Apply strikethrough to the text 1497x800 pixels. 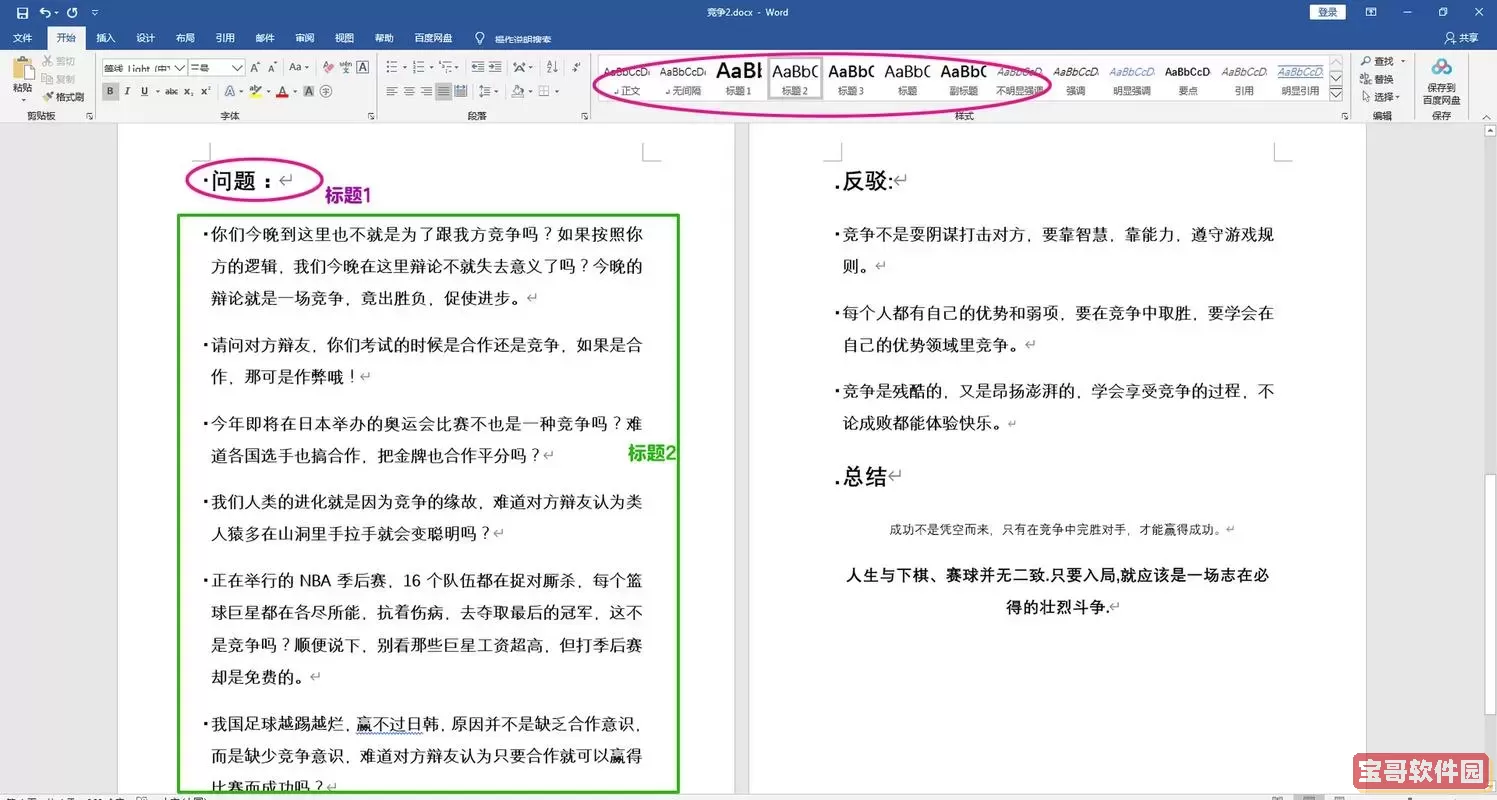point(172,90)
